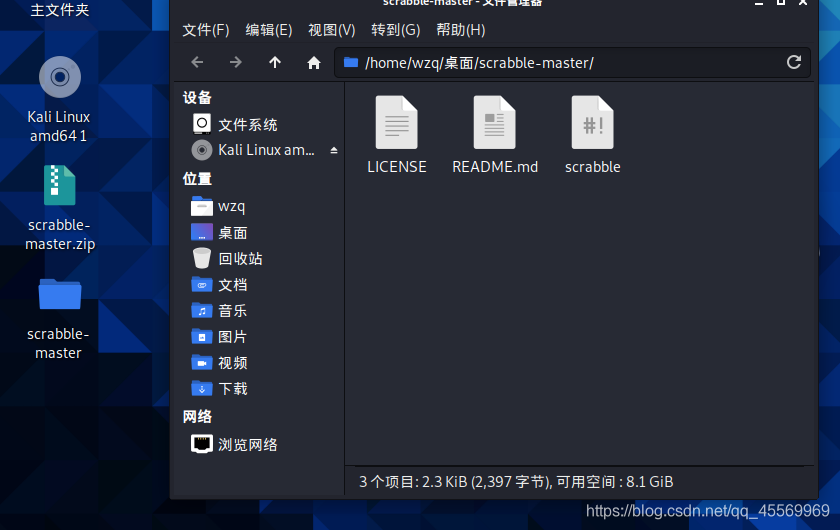Select the scrabble-master folder on desktop
This screenshot has height=530, width=840.
click(x=59, y=294)
